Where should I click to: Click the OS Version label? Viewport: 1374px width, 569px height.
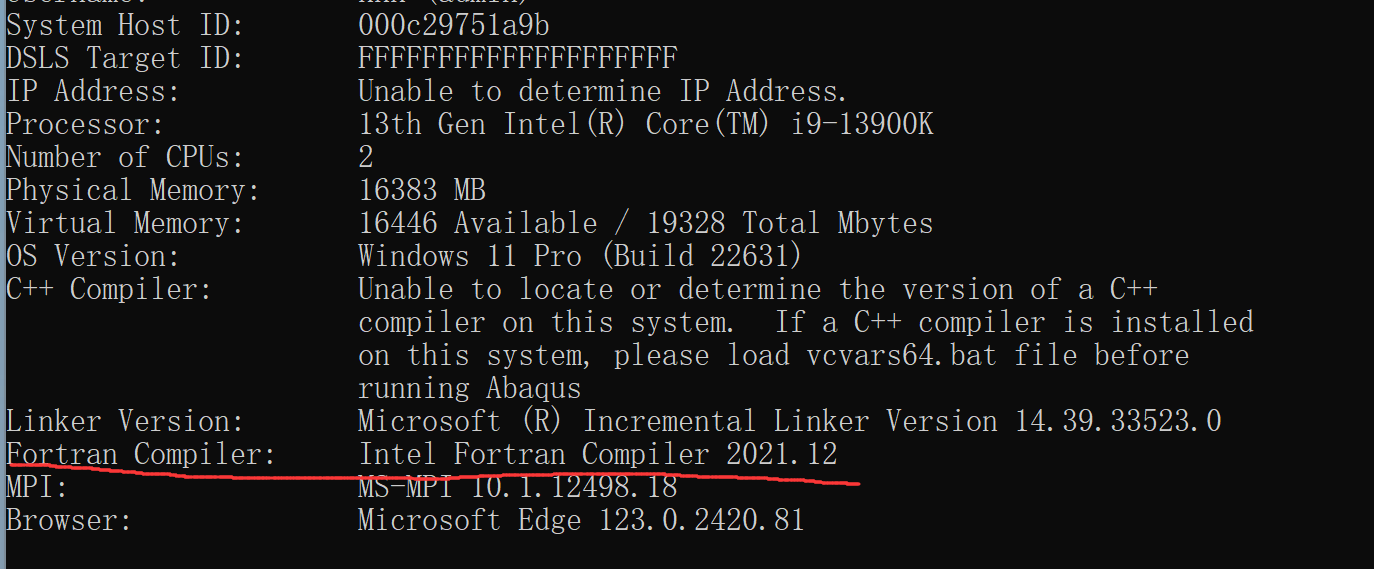93,256
